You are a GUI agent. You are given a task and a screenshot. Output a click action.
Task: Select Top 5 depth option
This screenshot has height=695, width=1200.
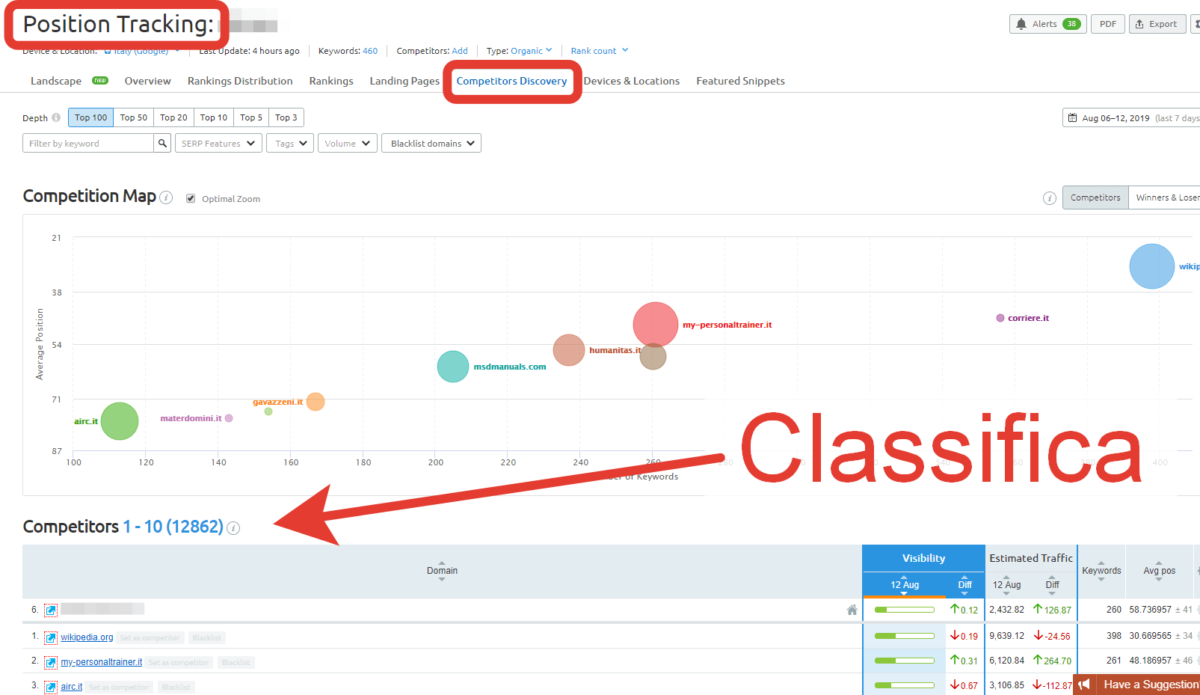tap(251, 118)
